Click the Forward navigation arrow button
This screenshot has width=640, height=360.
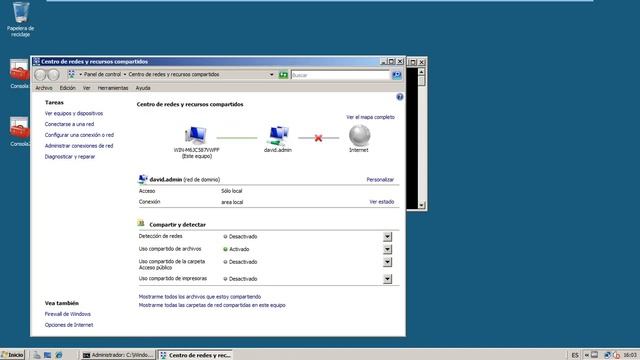[x=53, y=75]
